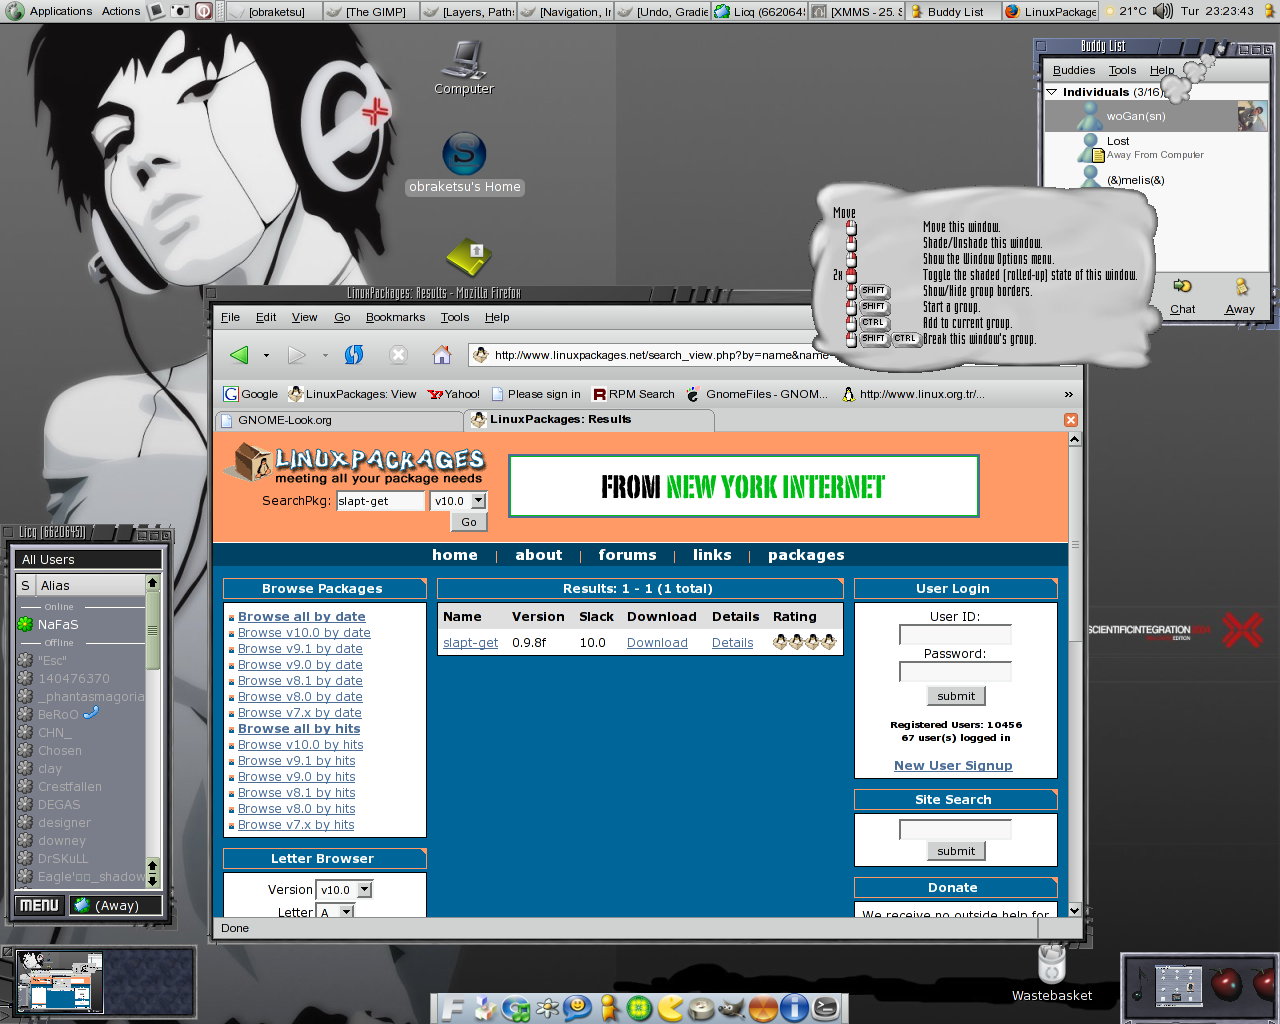Launch the Pac-Man game dock icon
Image resolution: width=1280 pixels, height=1024 pixels.
pyautogui.click(x=670, y=1008)
